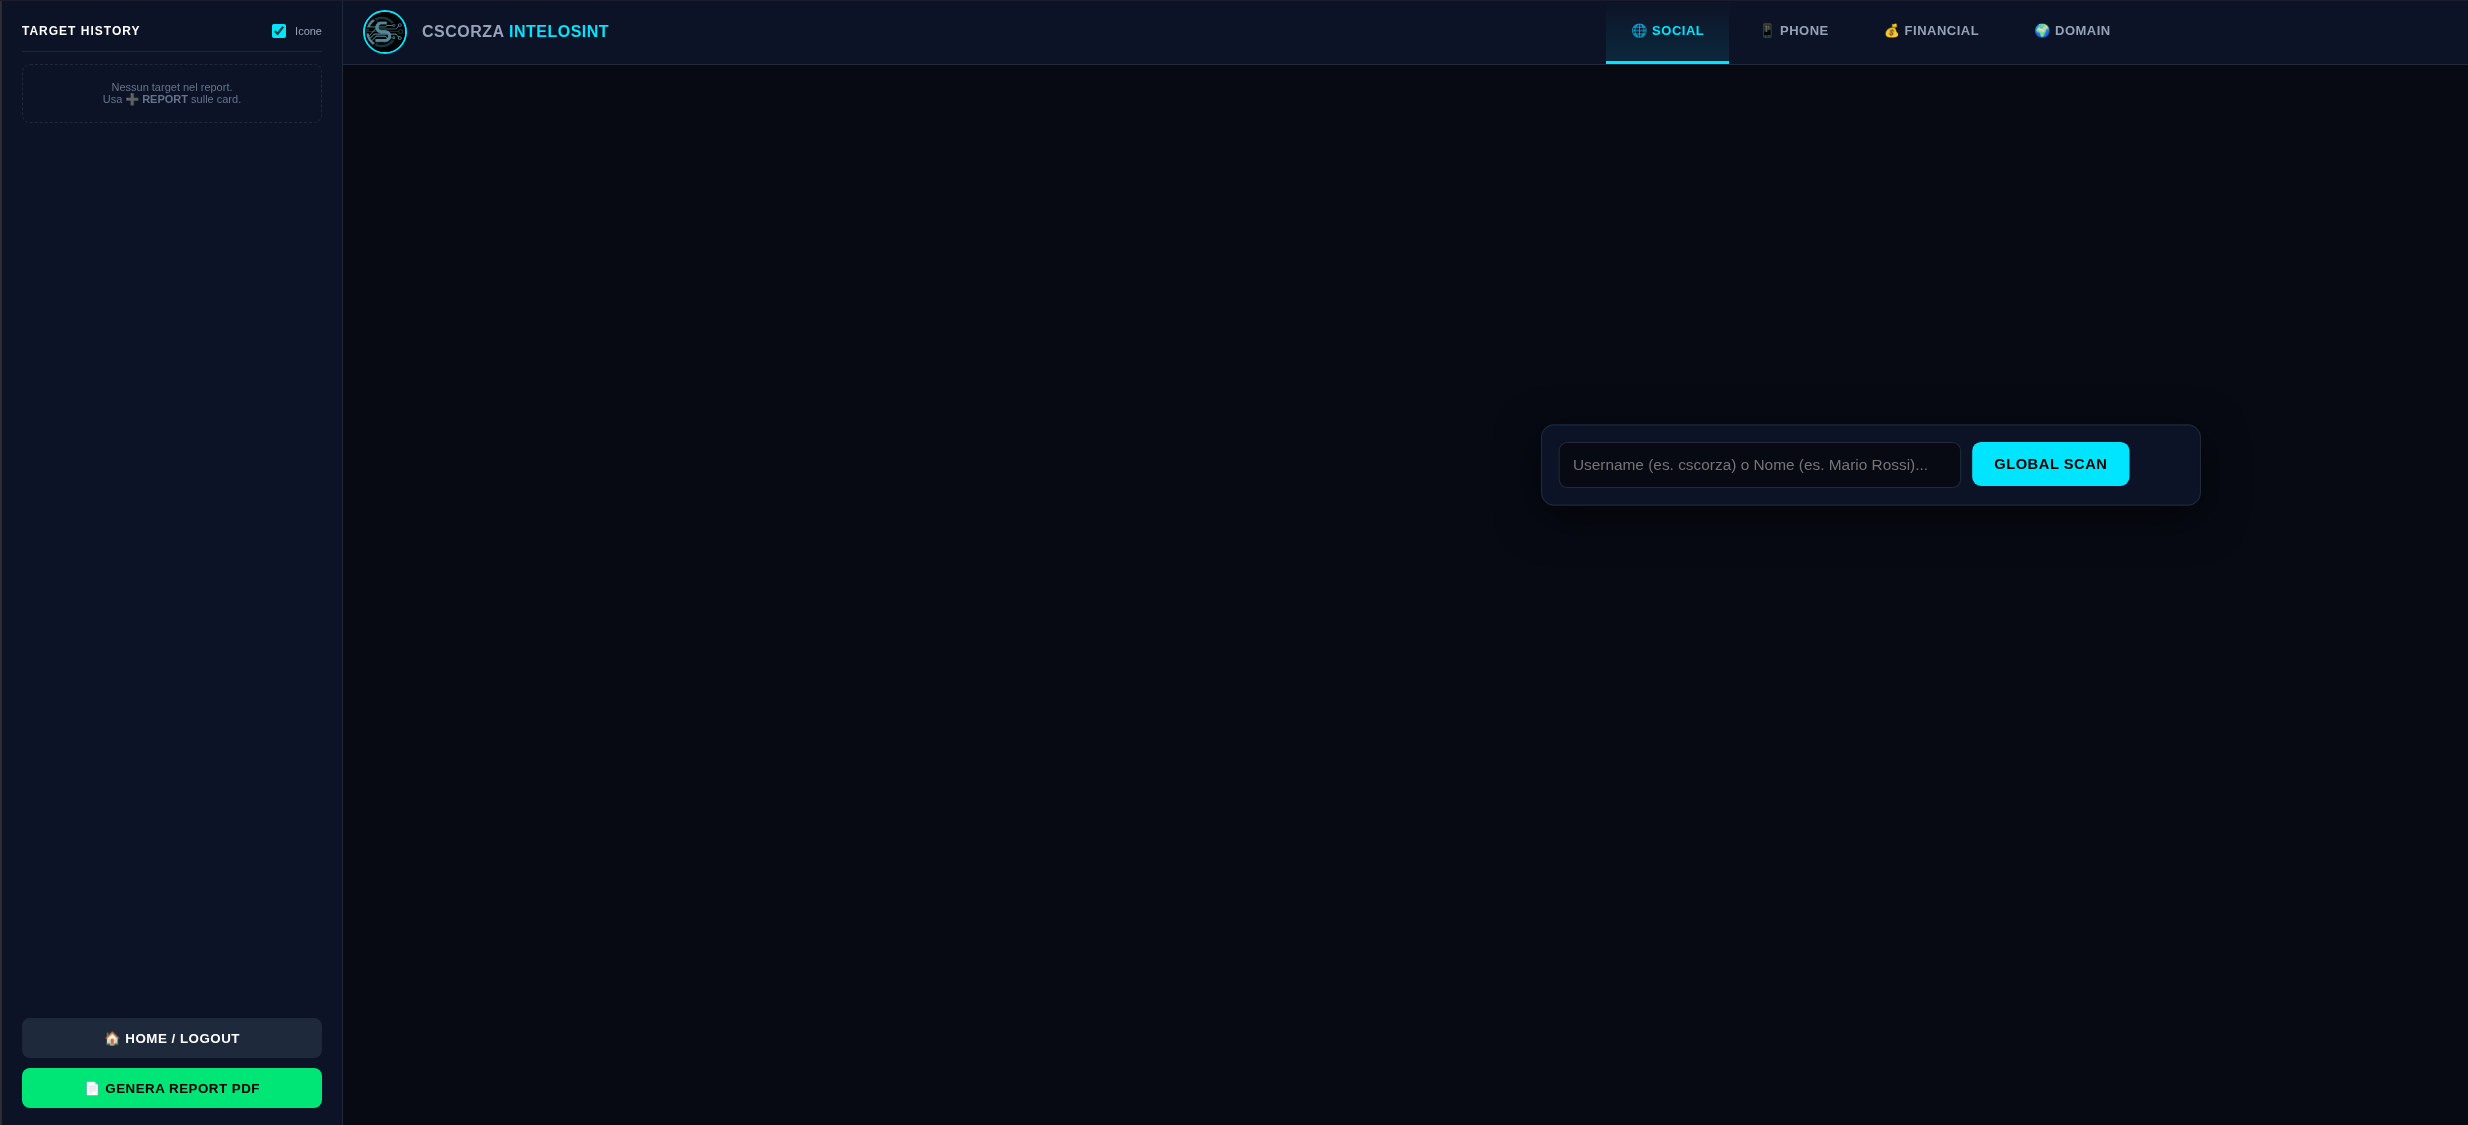Click the Icone checkbox label text

pyautogui.click(x=308, y=32)
